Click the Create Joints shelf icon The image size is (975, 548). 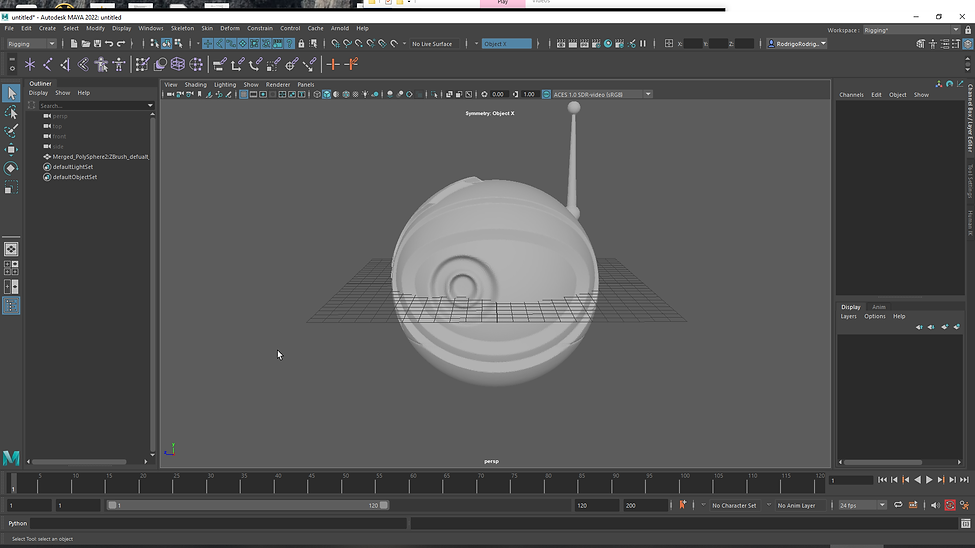coord(47,64)
